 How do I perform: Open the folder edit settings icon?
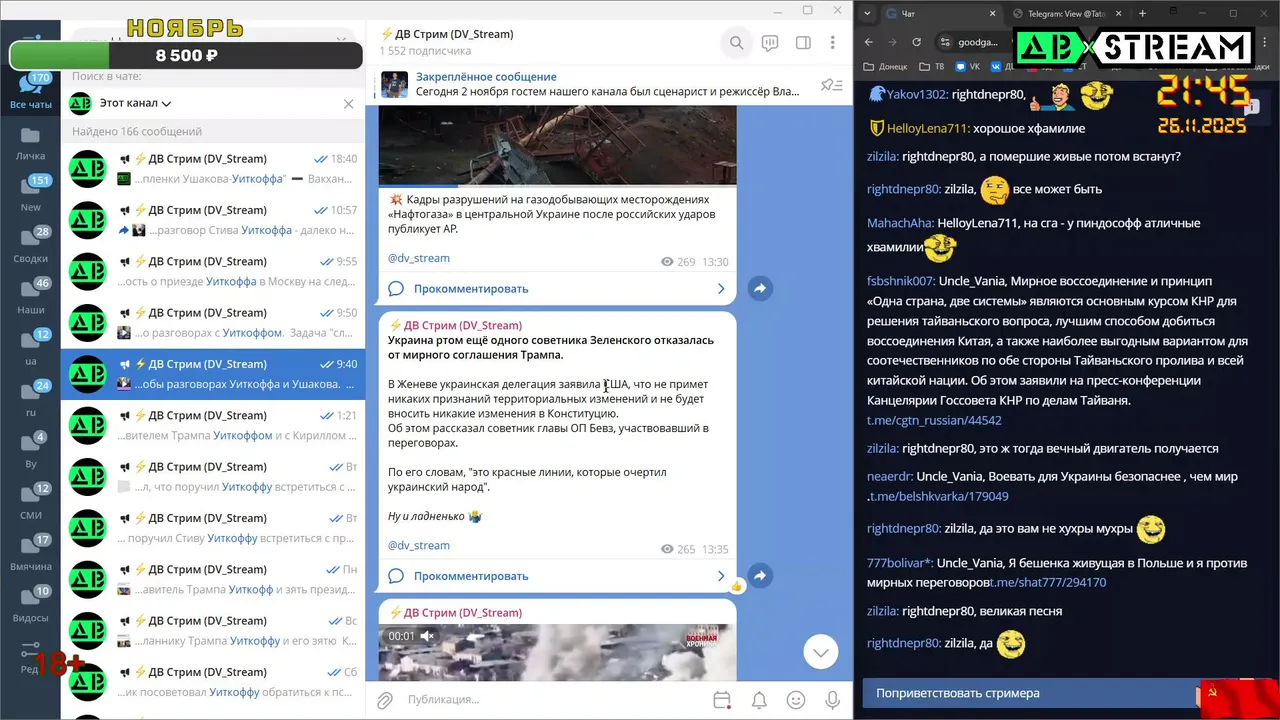click(x=30, y=656)
